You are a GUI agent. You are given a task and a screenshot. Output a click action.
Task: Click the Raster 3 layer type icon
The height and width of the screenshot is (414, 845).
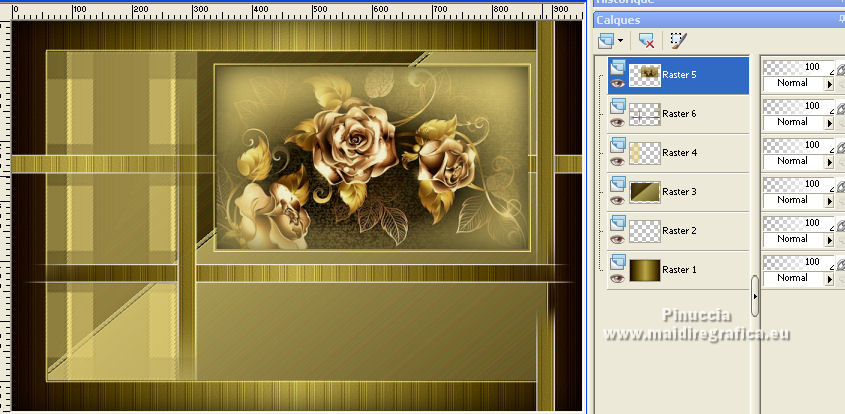[x=618, y=183]
